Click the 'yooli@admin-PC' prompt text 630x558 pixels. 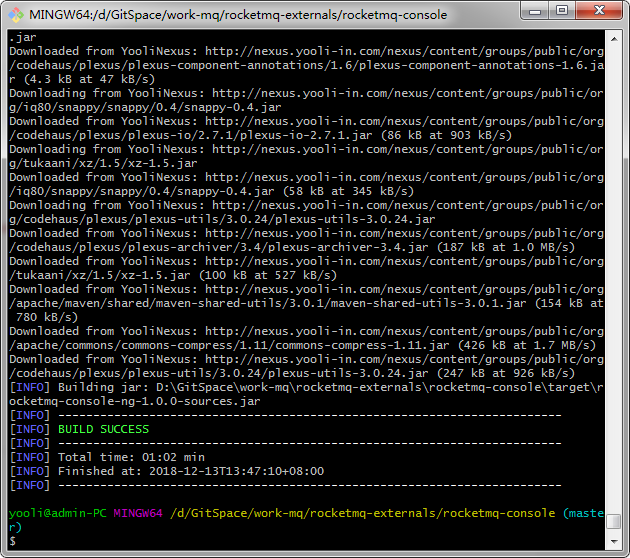[x=58, y=513]
